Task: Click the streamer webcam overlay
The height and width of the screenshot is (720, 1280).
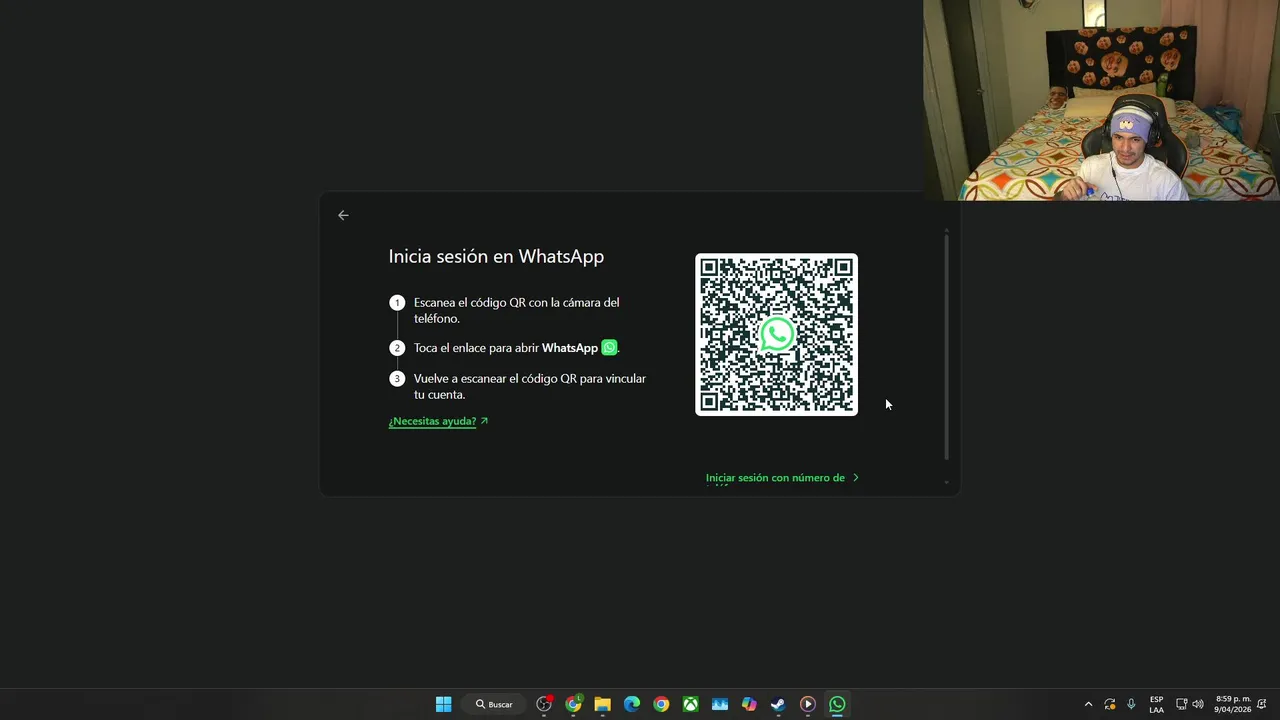Action: [1101, 100]
